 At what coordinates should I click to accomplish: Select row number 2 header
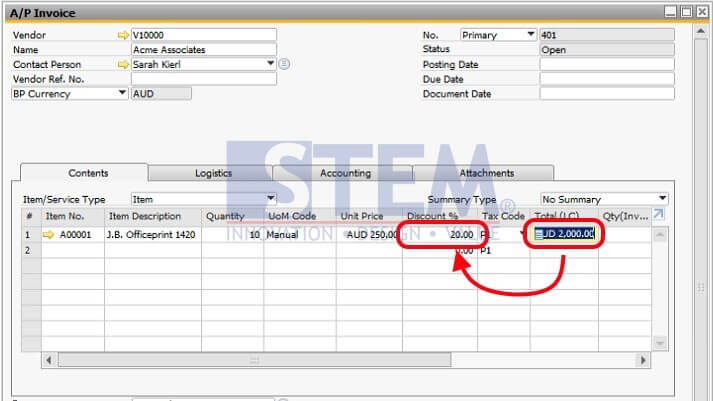pyautogui.click(x=31, y=251)
